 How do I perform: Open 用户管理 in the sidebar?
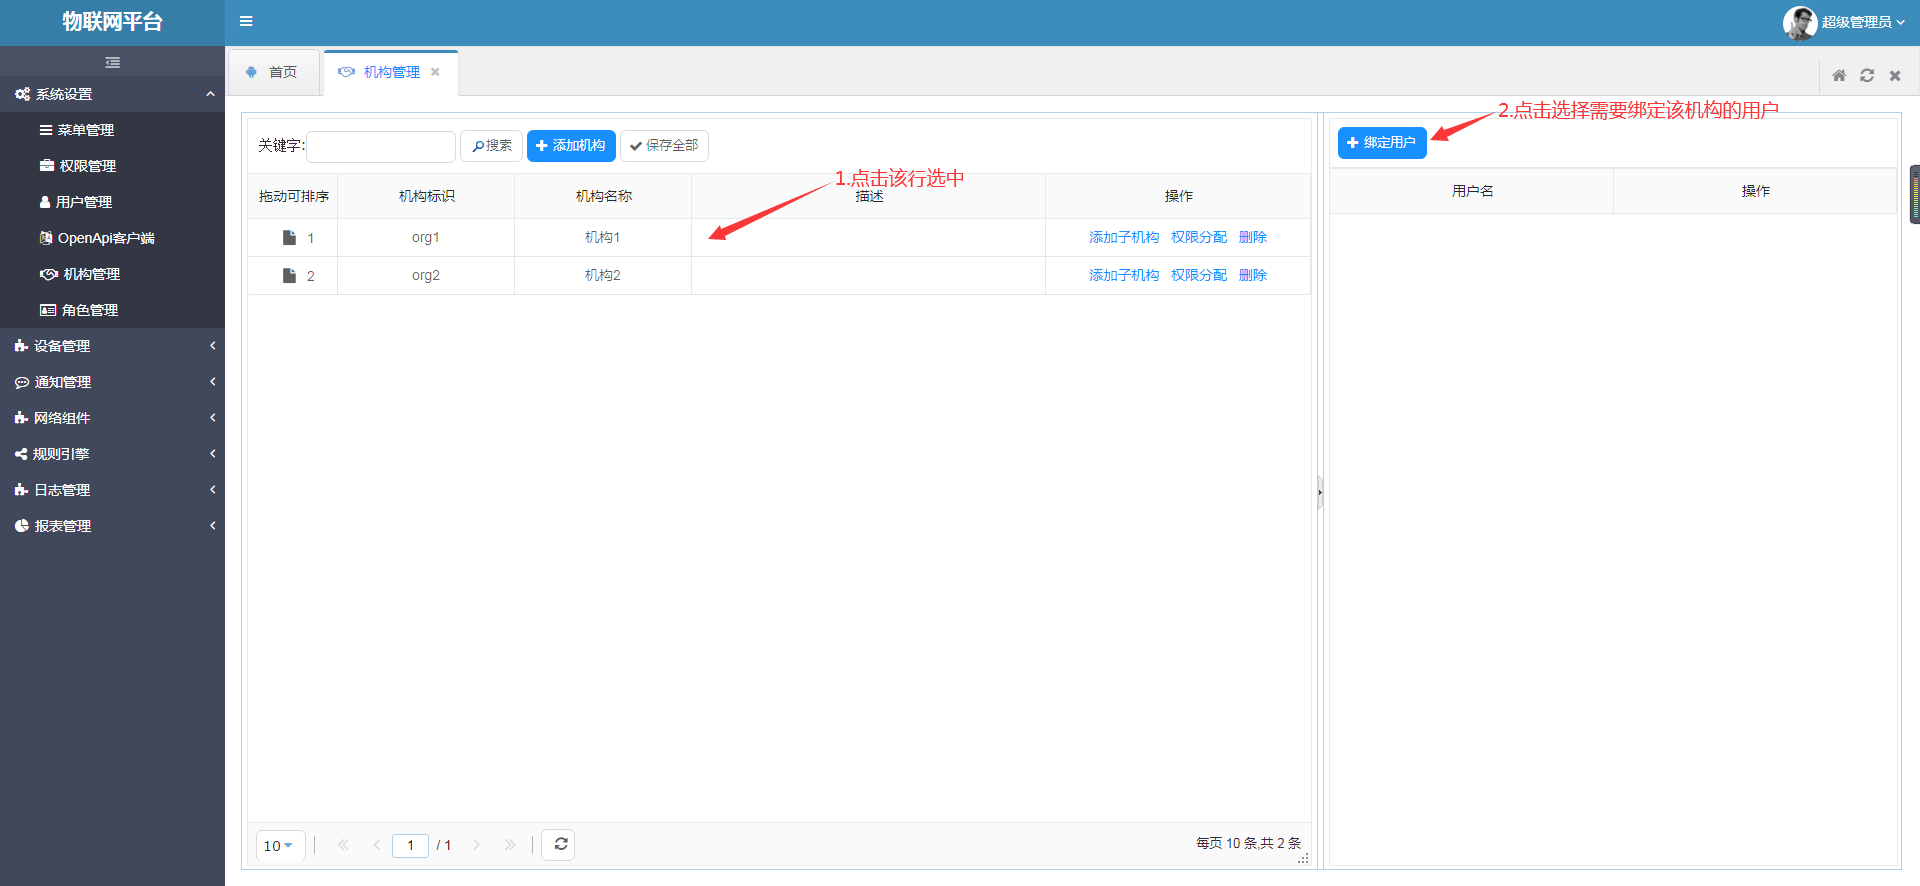[84, 202]
